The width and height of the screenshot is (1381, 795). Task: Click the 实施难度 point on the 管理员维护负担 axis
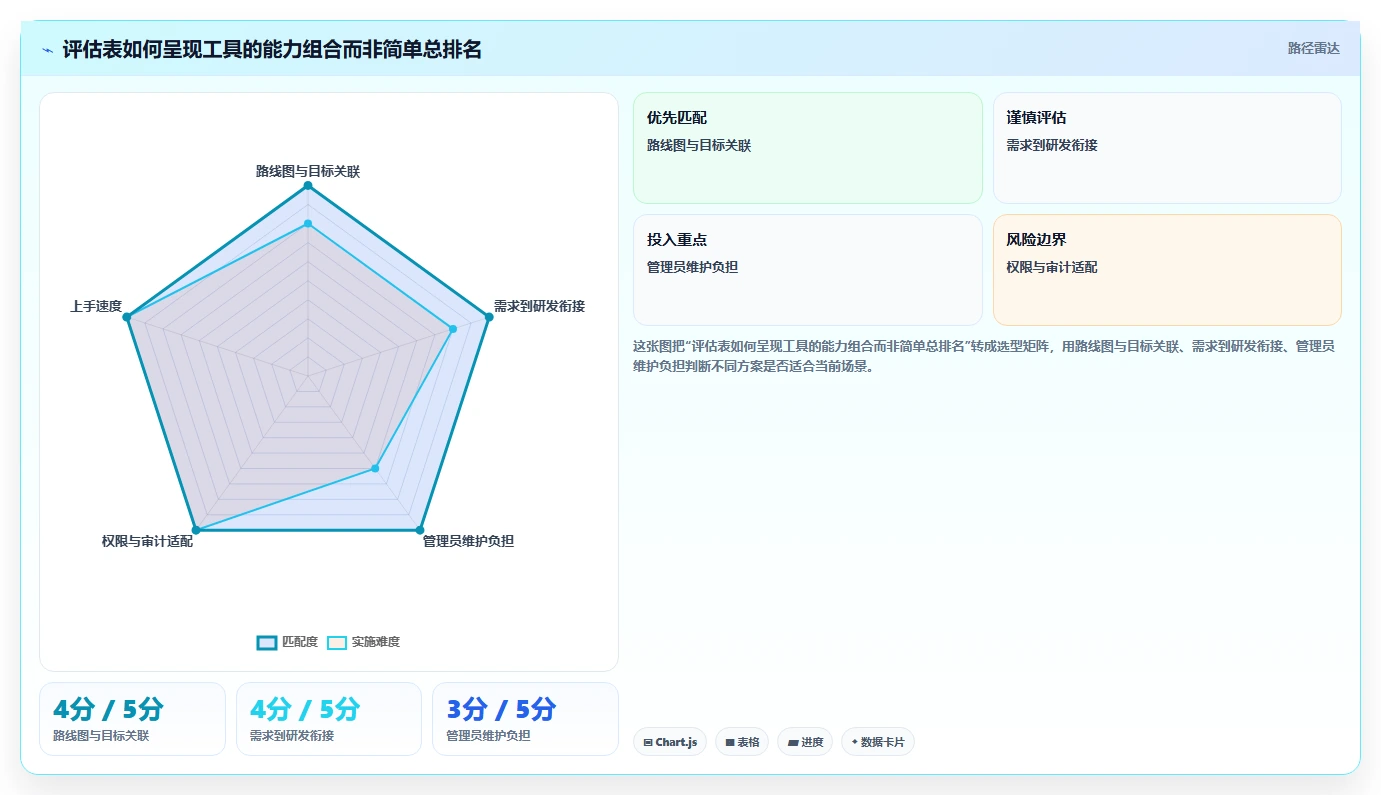376,468
